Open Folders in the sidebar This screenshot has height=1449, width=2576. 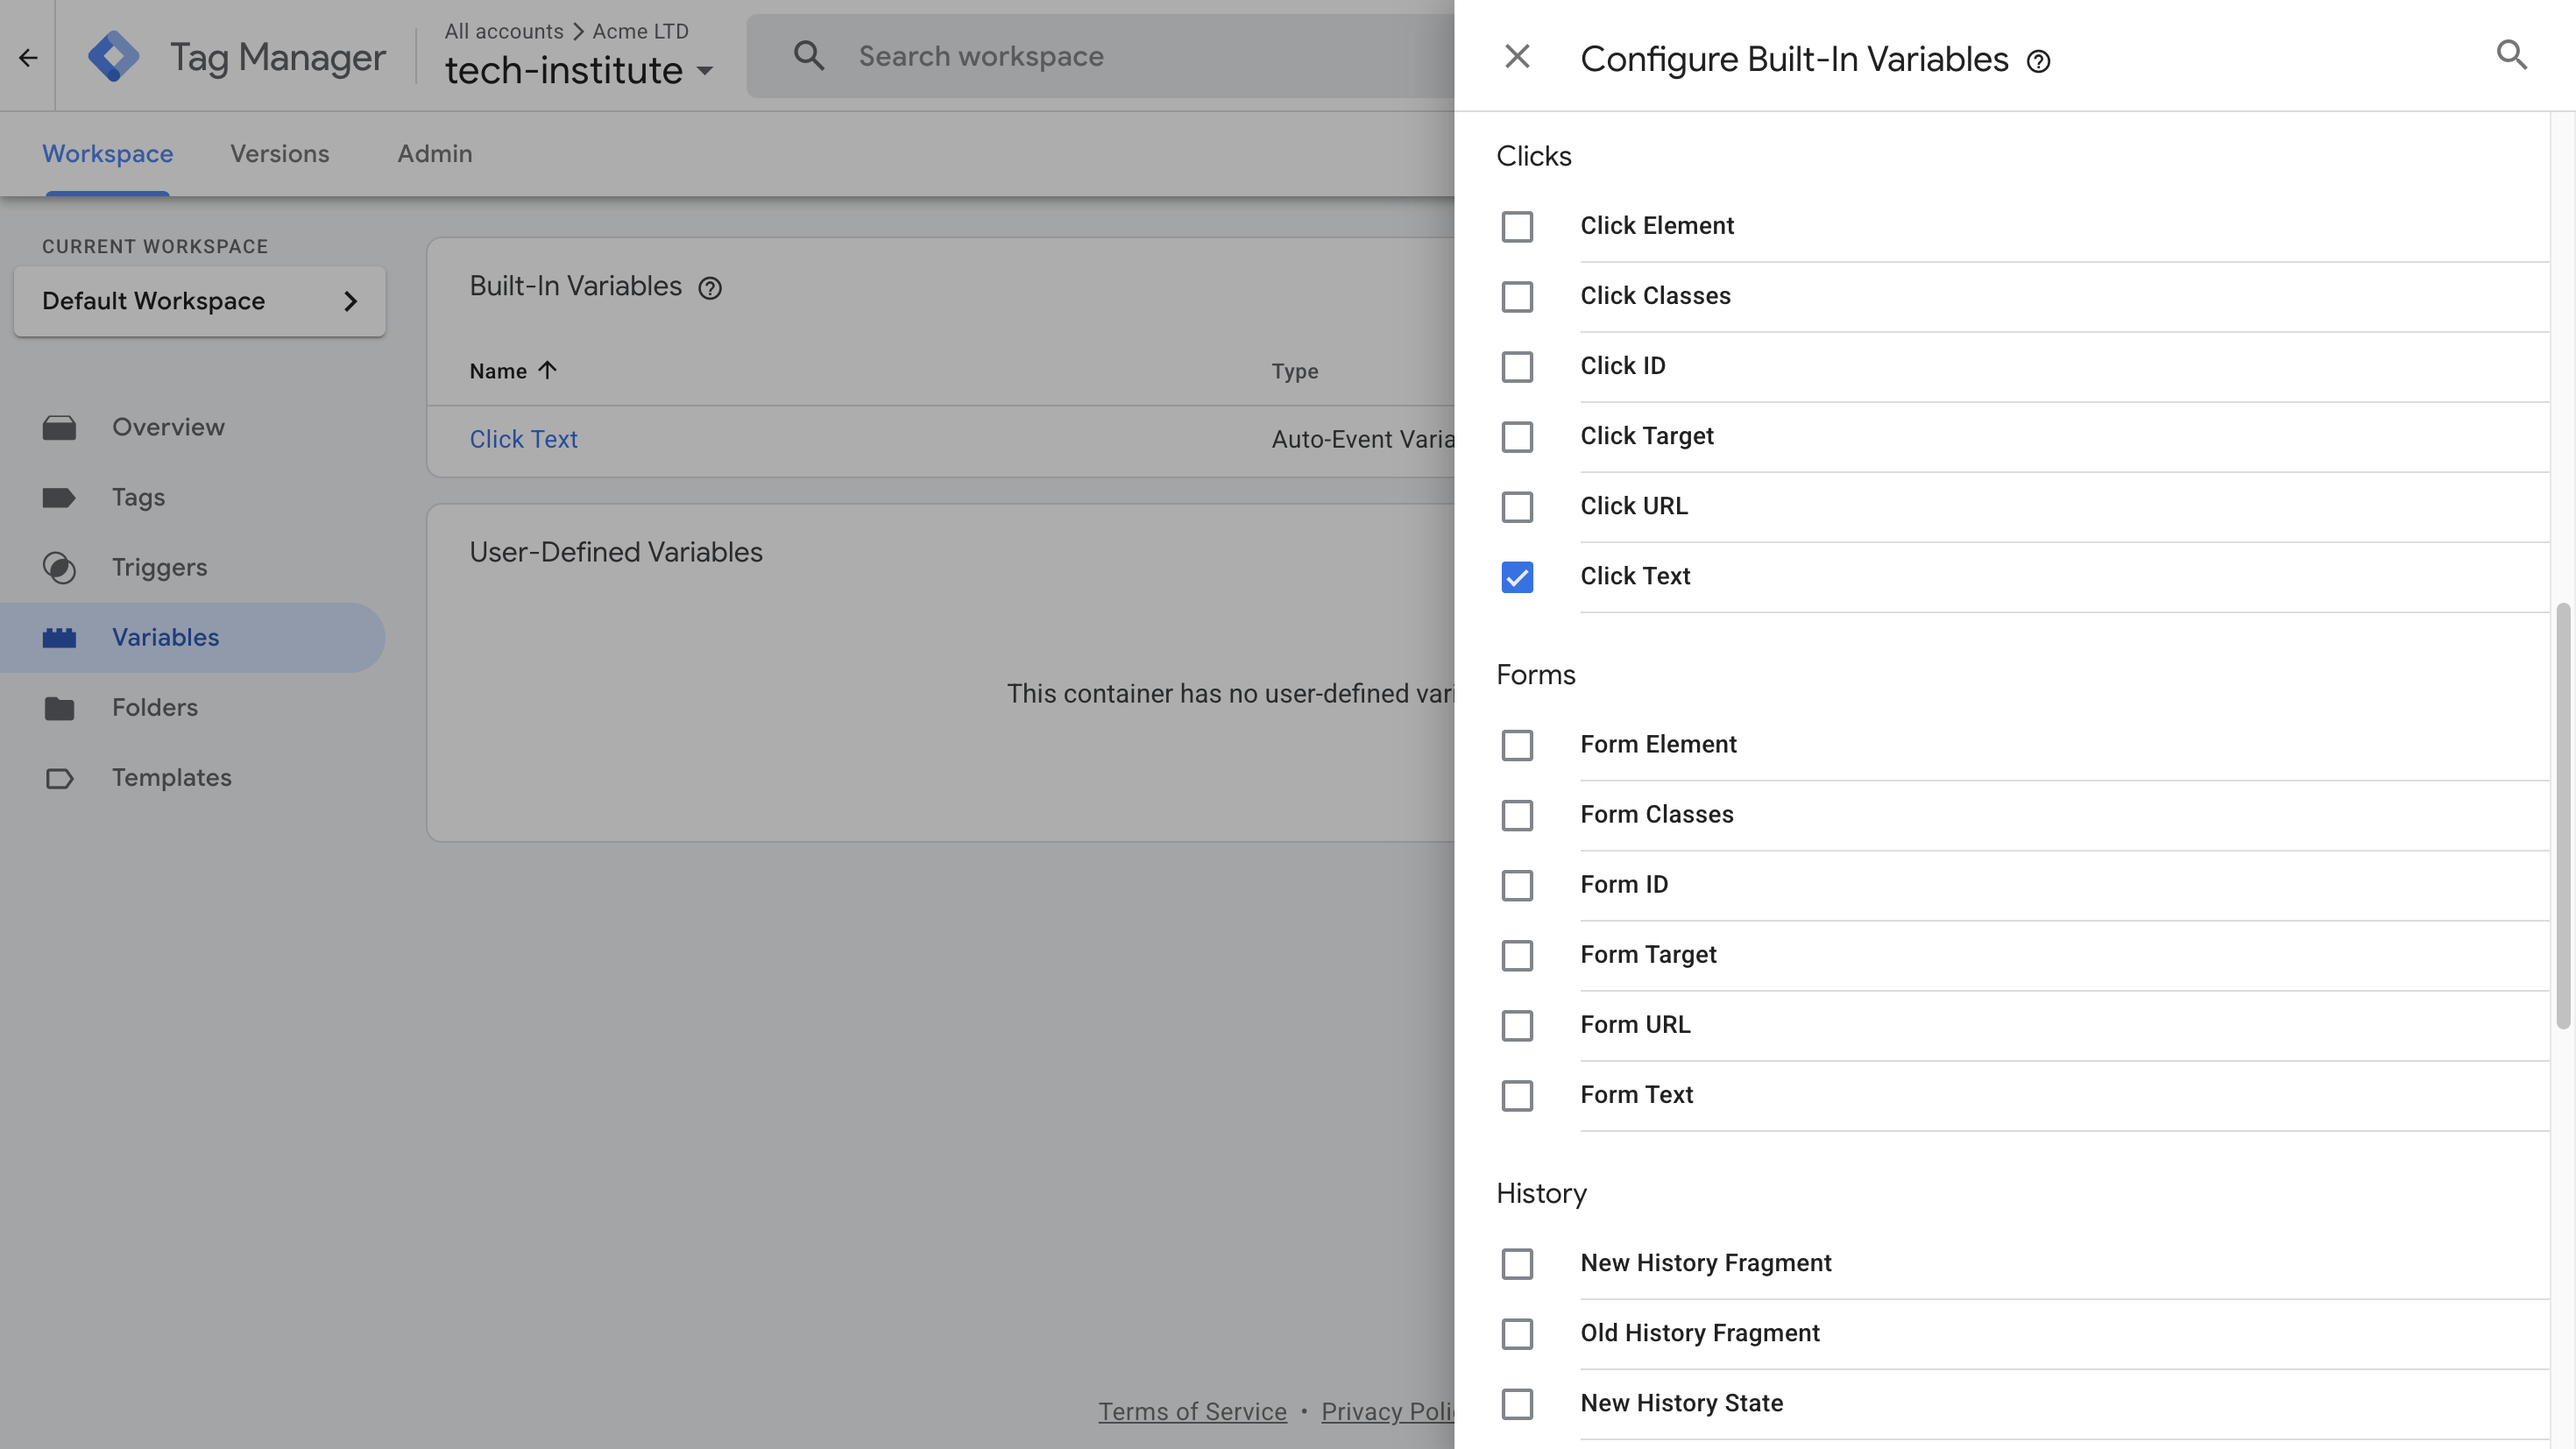tap(192, 707)
